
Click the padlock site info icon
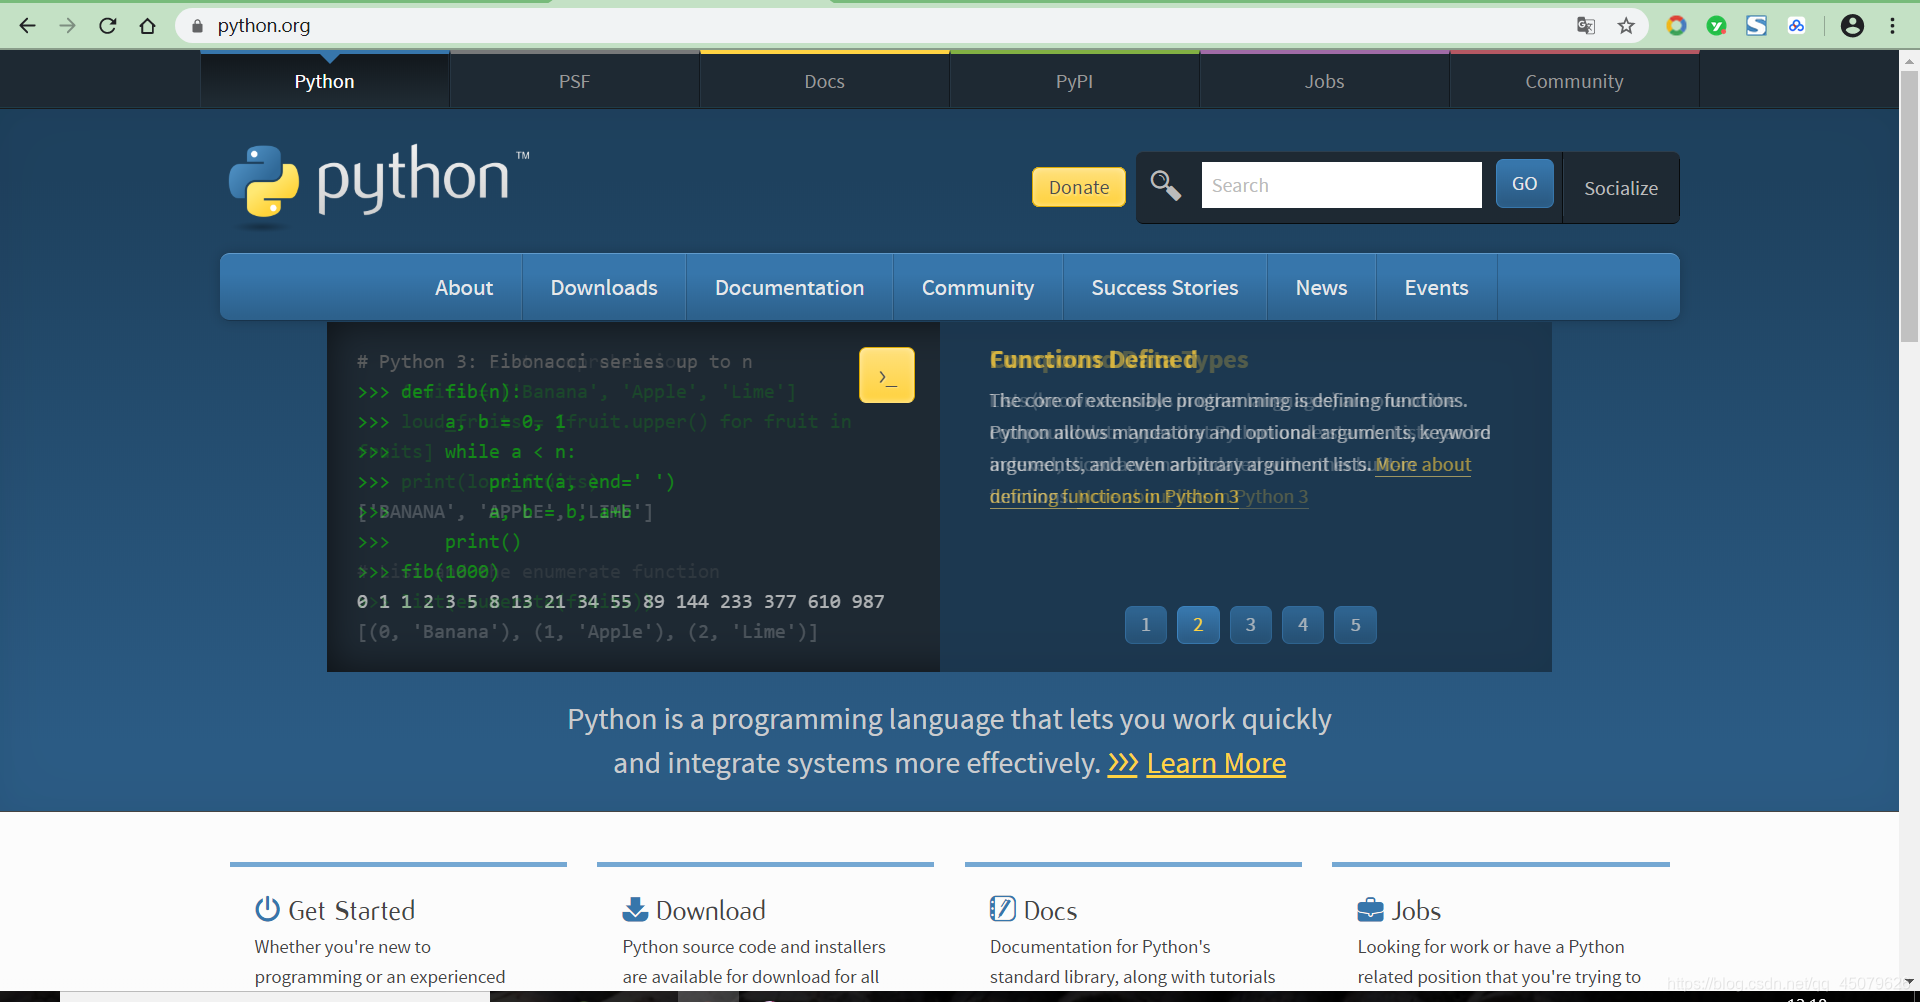pyautogui.click(x=197, y=26)
